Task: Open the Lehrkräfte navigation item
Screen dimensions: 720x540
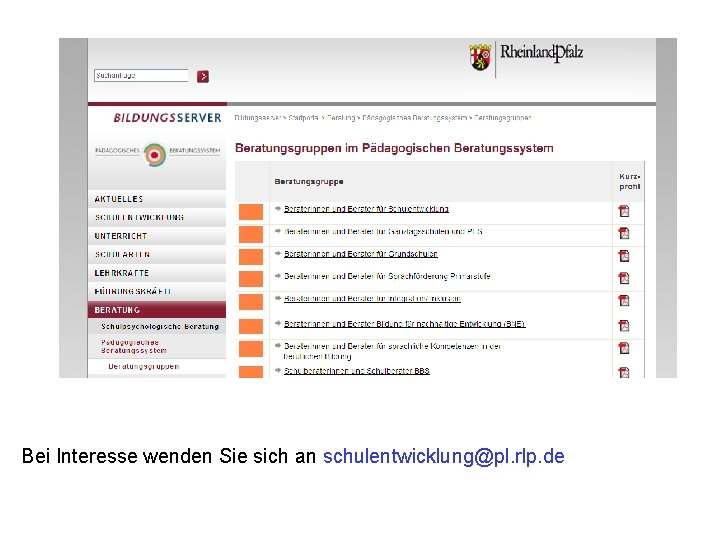Action: pyautogui.click(x=157, y=273)
